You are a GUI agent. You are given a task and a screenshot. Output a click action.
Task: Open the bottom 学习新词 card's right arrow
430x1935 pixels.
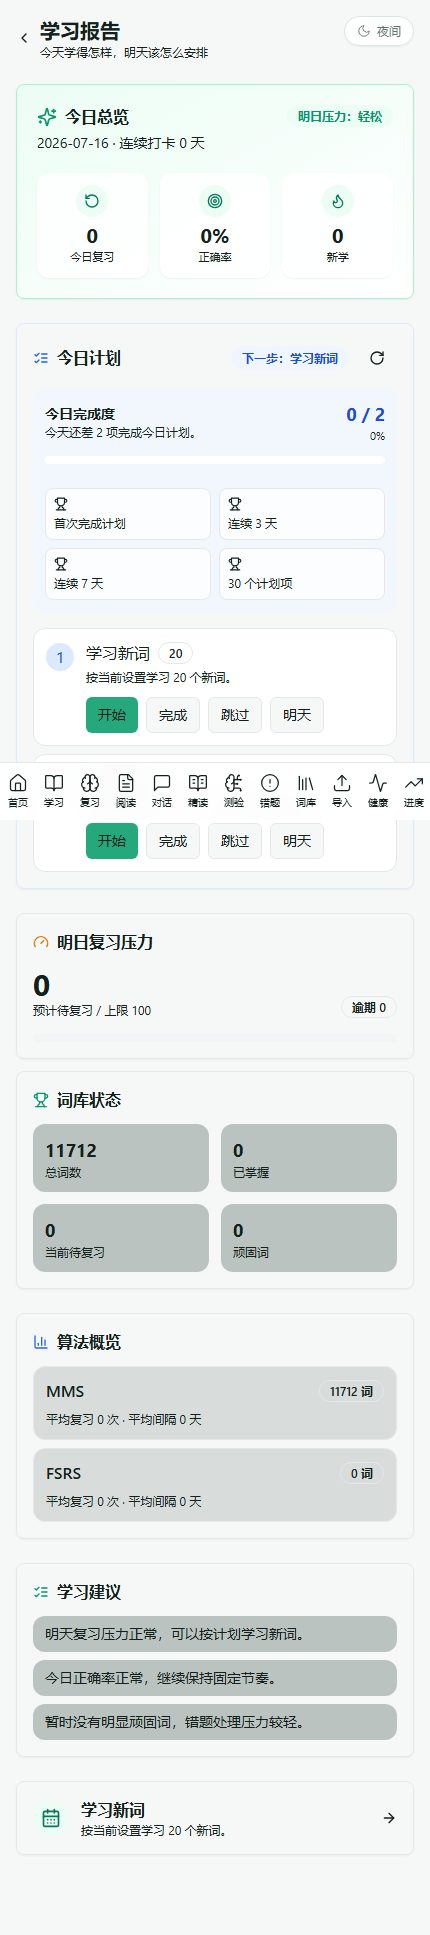[389, 1818]
